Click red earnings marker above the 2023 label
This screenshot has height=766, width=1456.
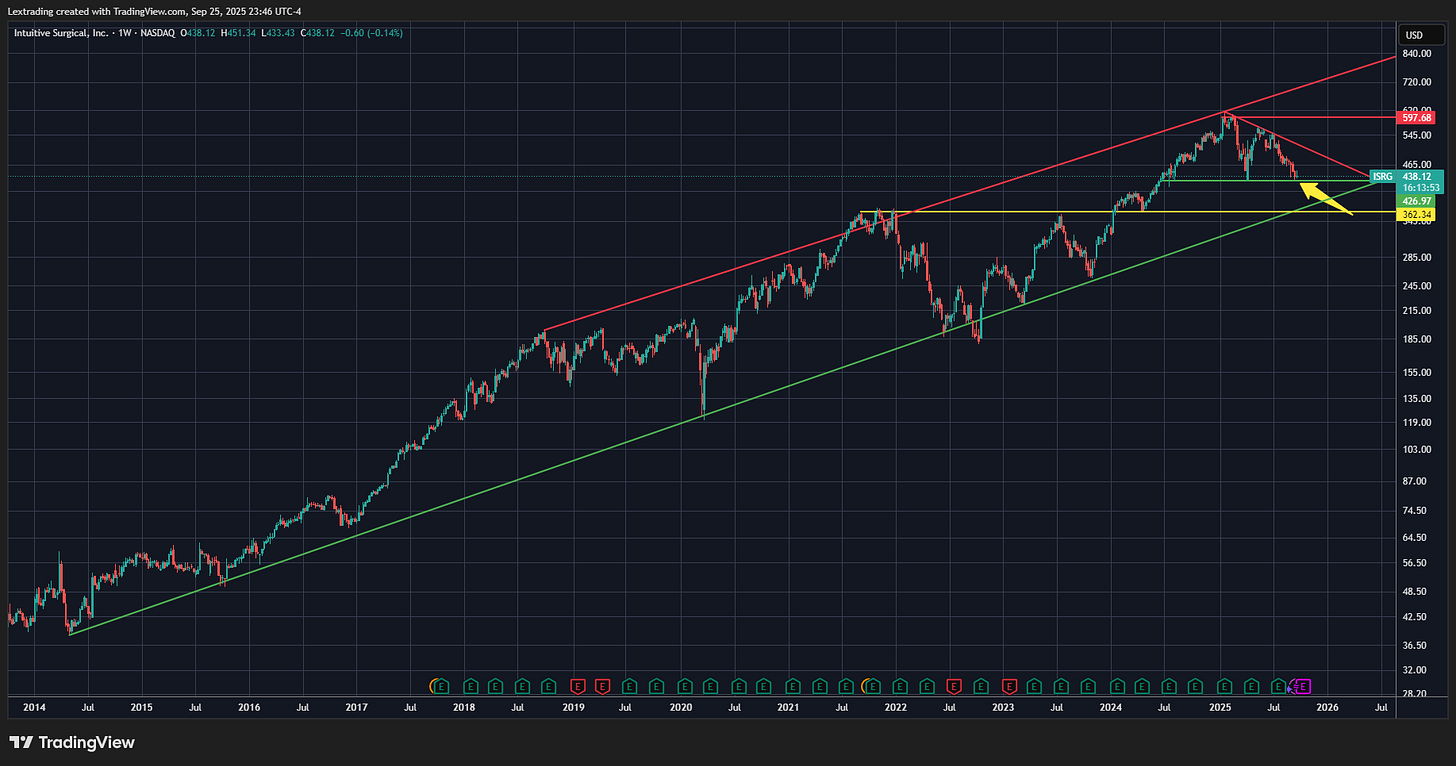[1010, 686]
